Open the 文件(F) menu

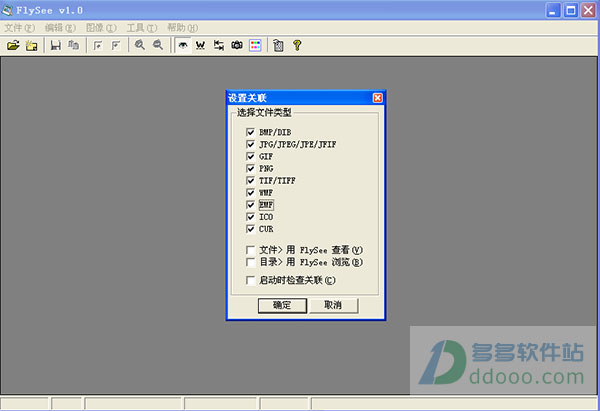(20, 28)
